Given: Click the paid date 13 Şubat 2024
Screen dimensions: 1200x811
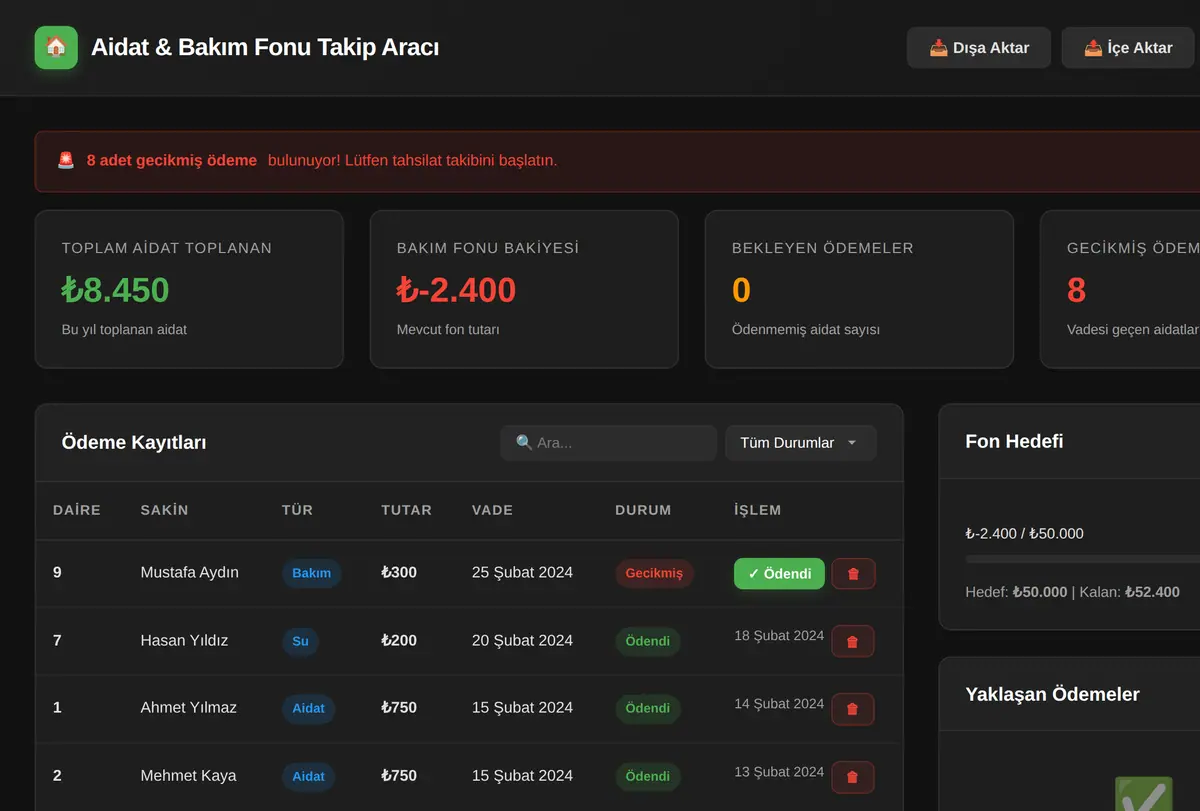Looking at the screenshot, I should [779, 772].
